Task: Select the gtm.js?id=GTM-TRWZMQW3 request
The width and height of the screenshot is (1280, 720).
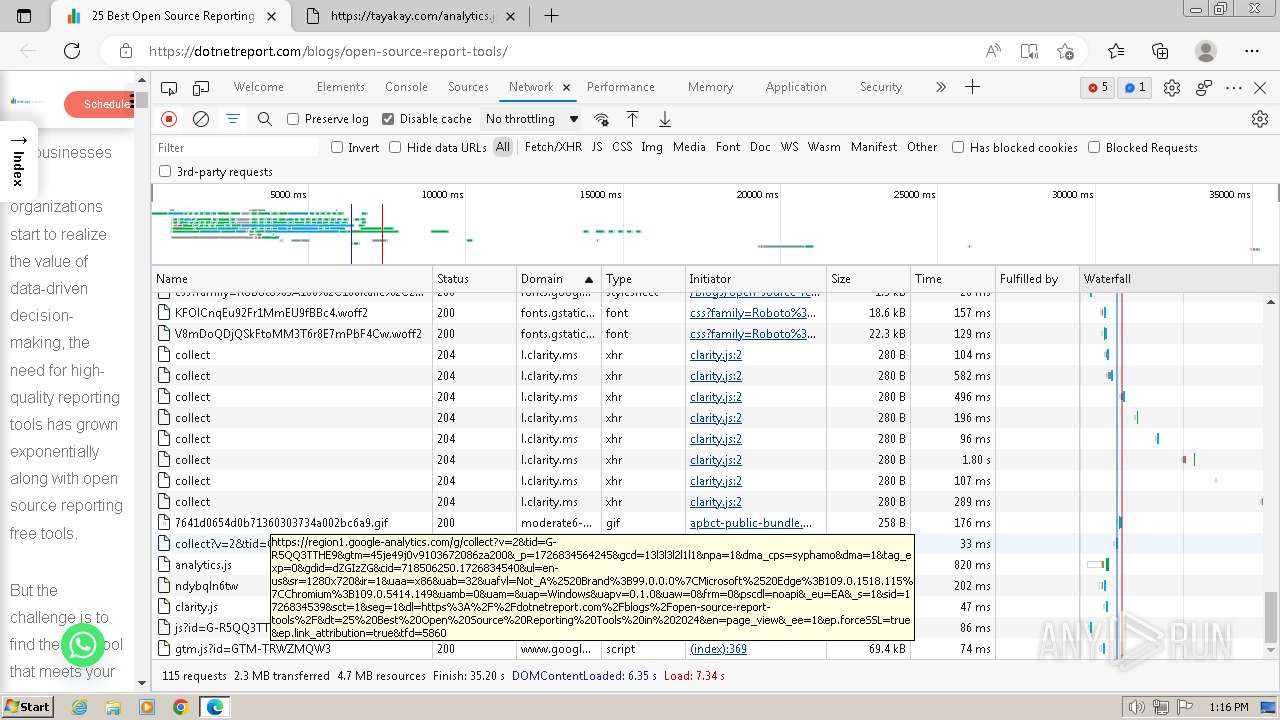Action: point(253,649)
